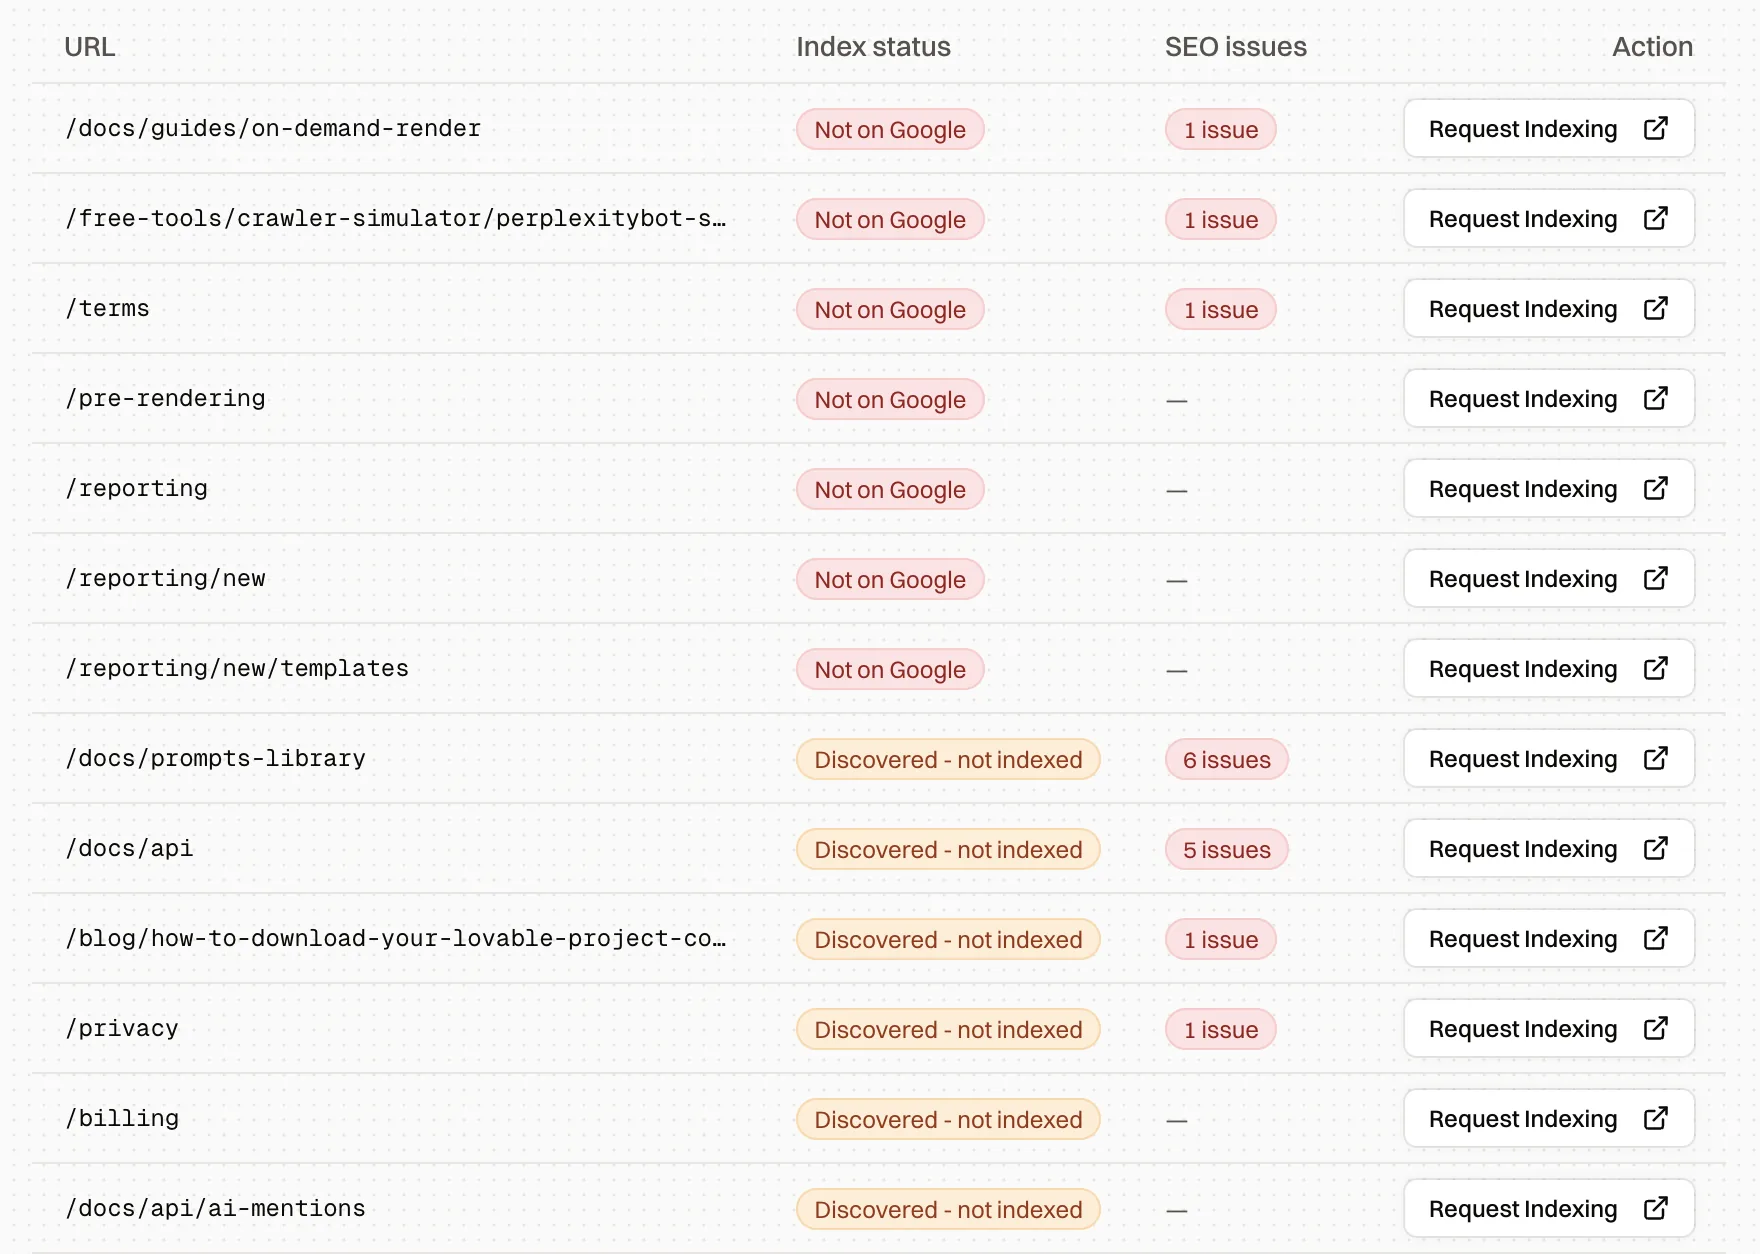1760x1254 pixels.
Task: Select the /docs/api URL text
Action: point(129,849)
